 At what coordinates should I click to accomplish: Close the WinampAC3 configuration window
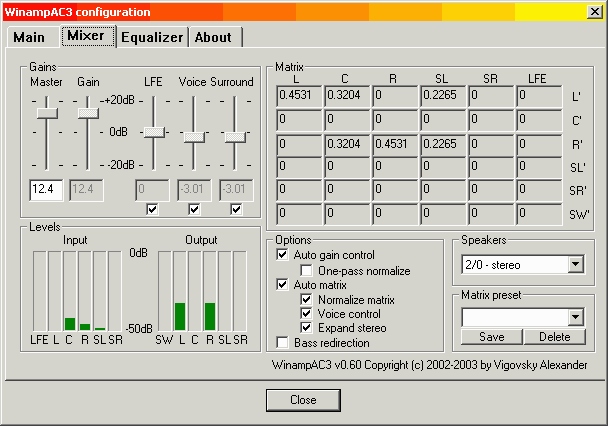click(594, 12)
